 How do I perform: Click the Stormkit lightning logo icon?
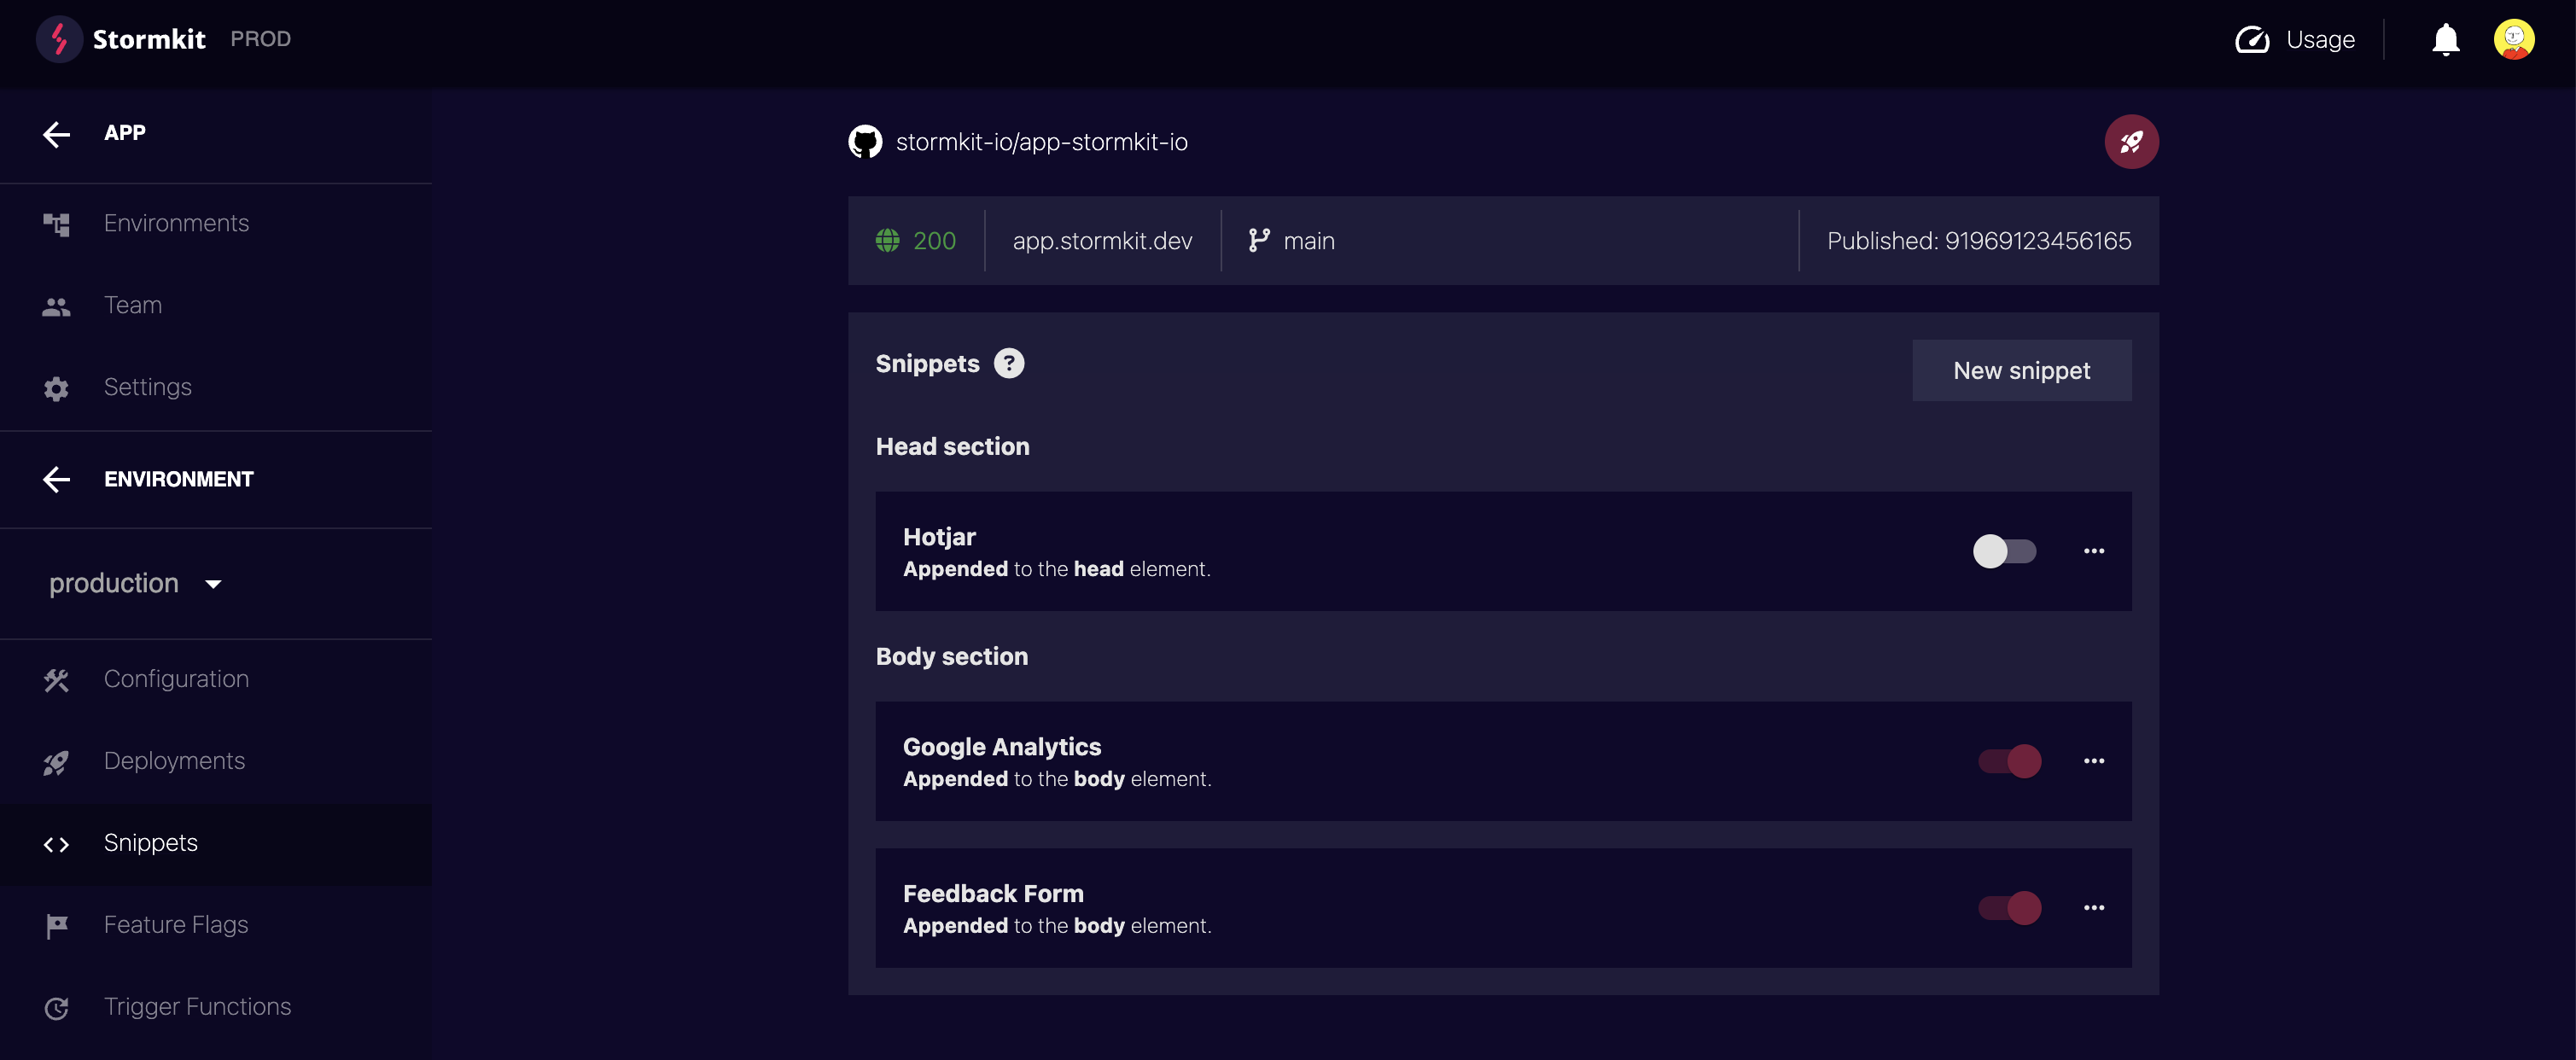[59, 39]
